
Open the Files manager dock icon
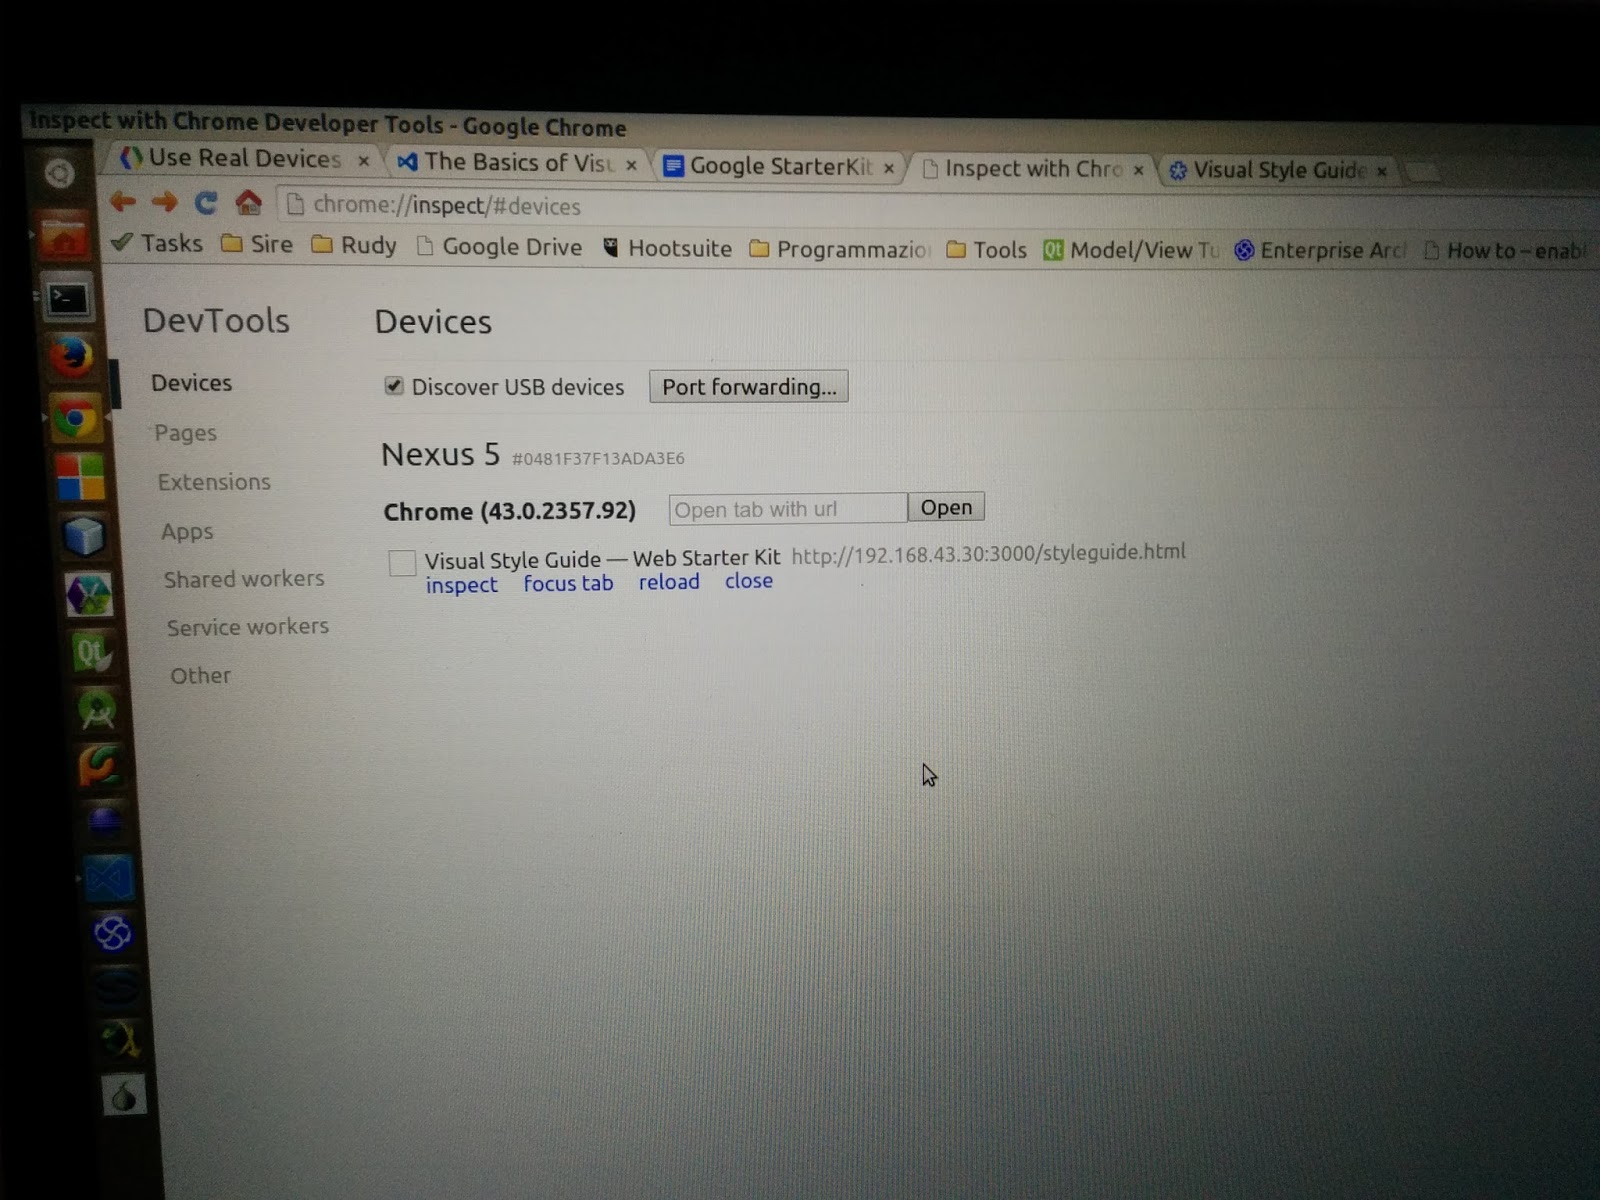pyautogui.click(x=63, y=240)
